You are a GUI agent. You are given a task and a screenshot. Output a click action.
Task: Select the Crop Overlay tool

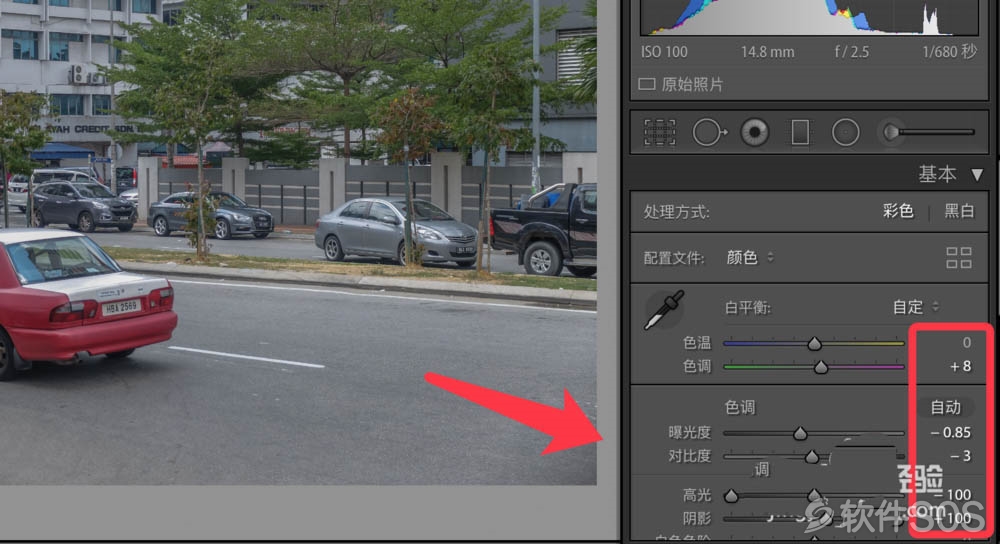(659, 133)
